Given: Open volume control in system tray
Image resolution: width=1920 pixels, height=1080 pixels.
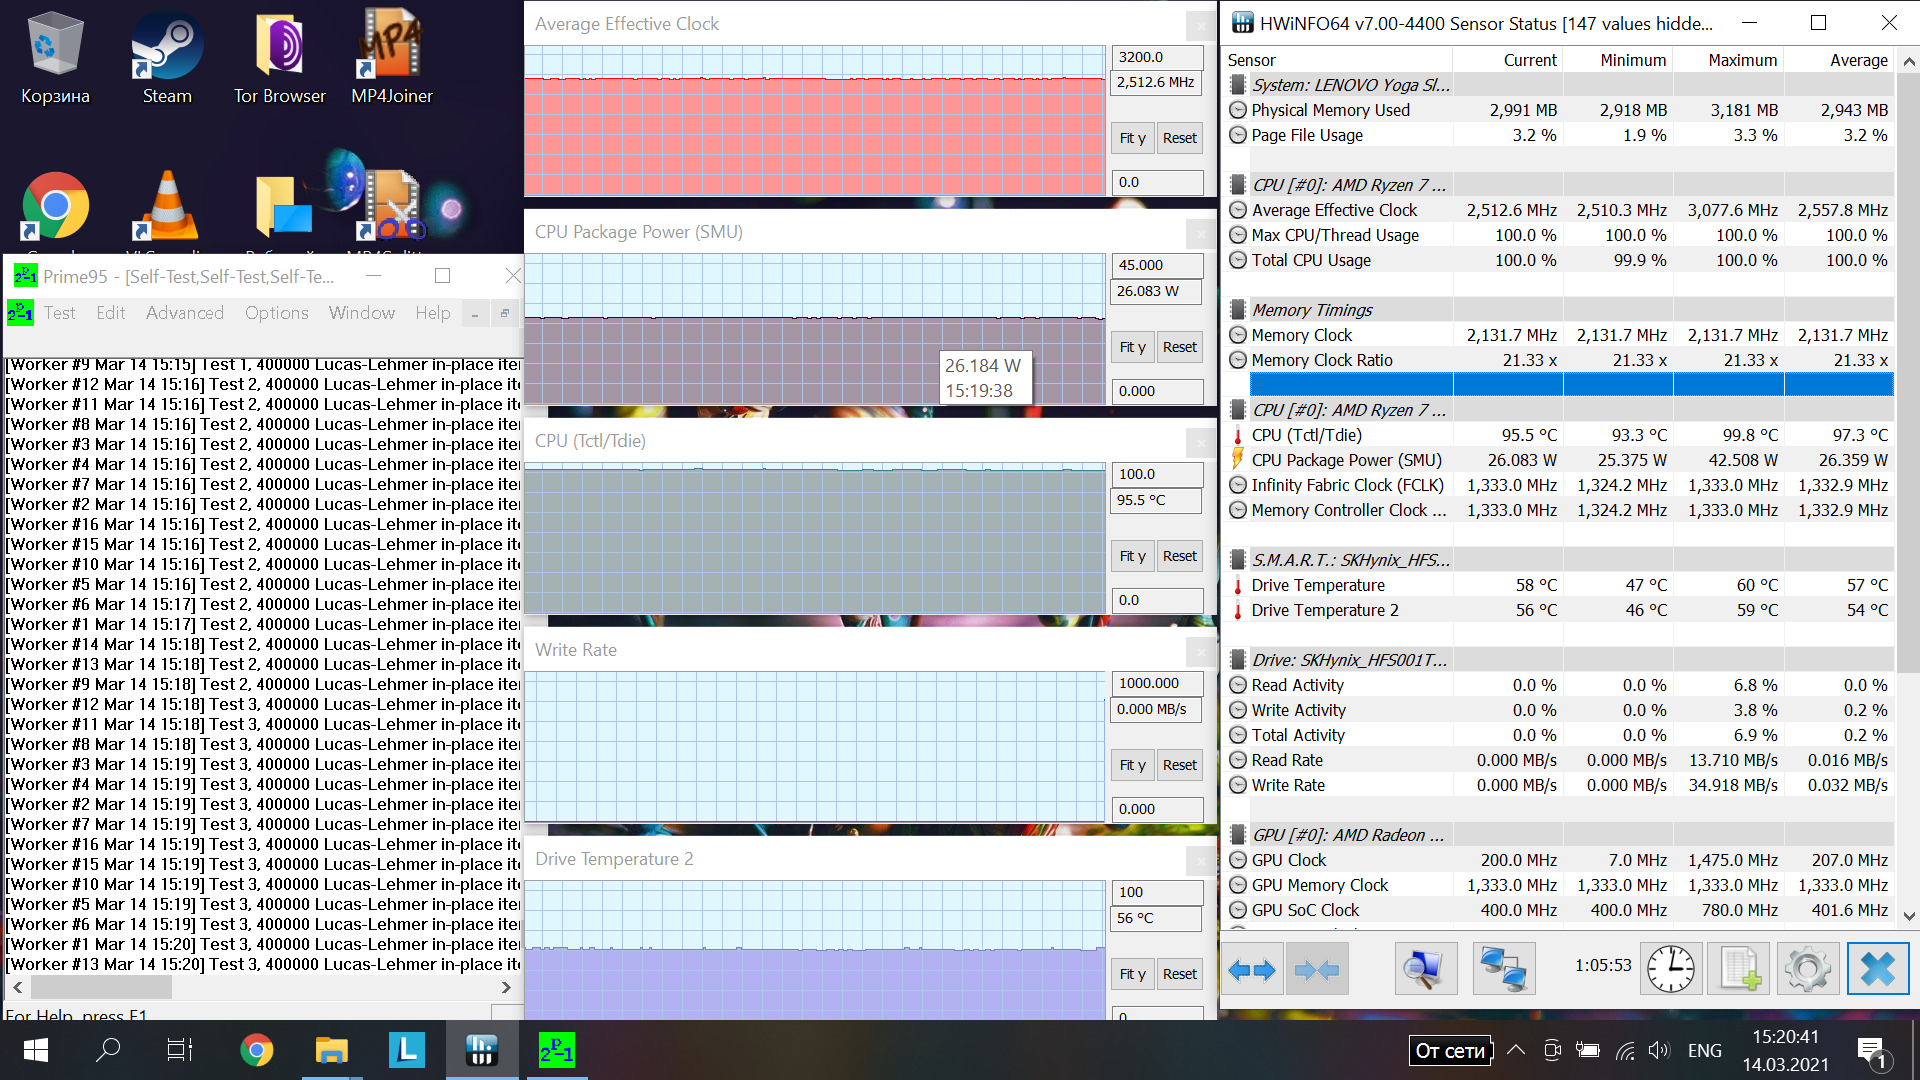Looking at the screenshot, I should coord(1659,1050).
